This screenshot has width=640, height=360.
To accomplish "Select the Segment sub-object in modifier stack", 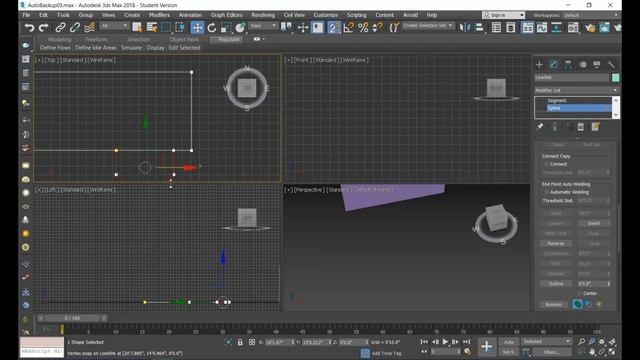I will 557,100.
